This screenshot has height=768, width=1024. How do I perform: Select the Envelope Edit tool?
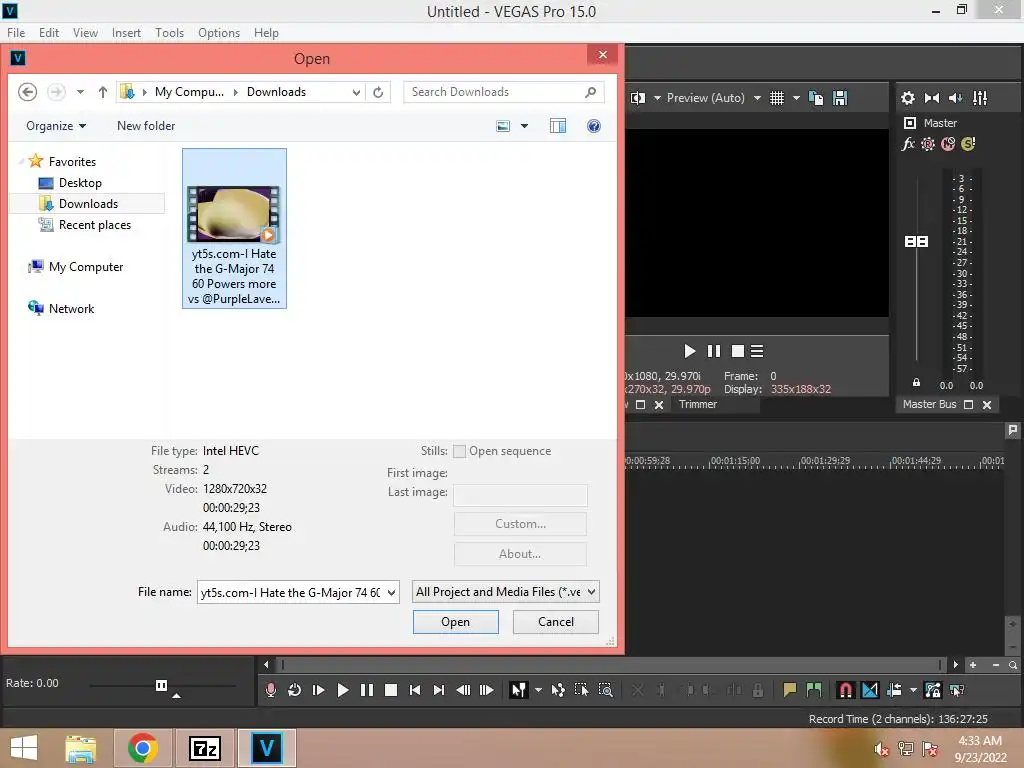pos(558,690)
